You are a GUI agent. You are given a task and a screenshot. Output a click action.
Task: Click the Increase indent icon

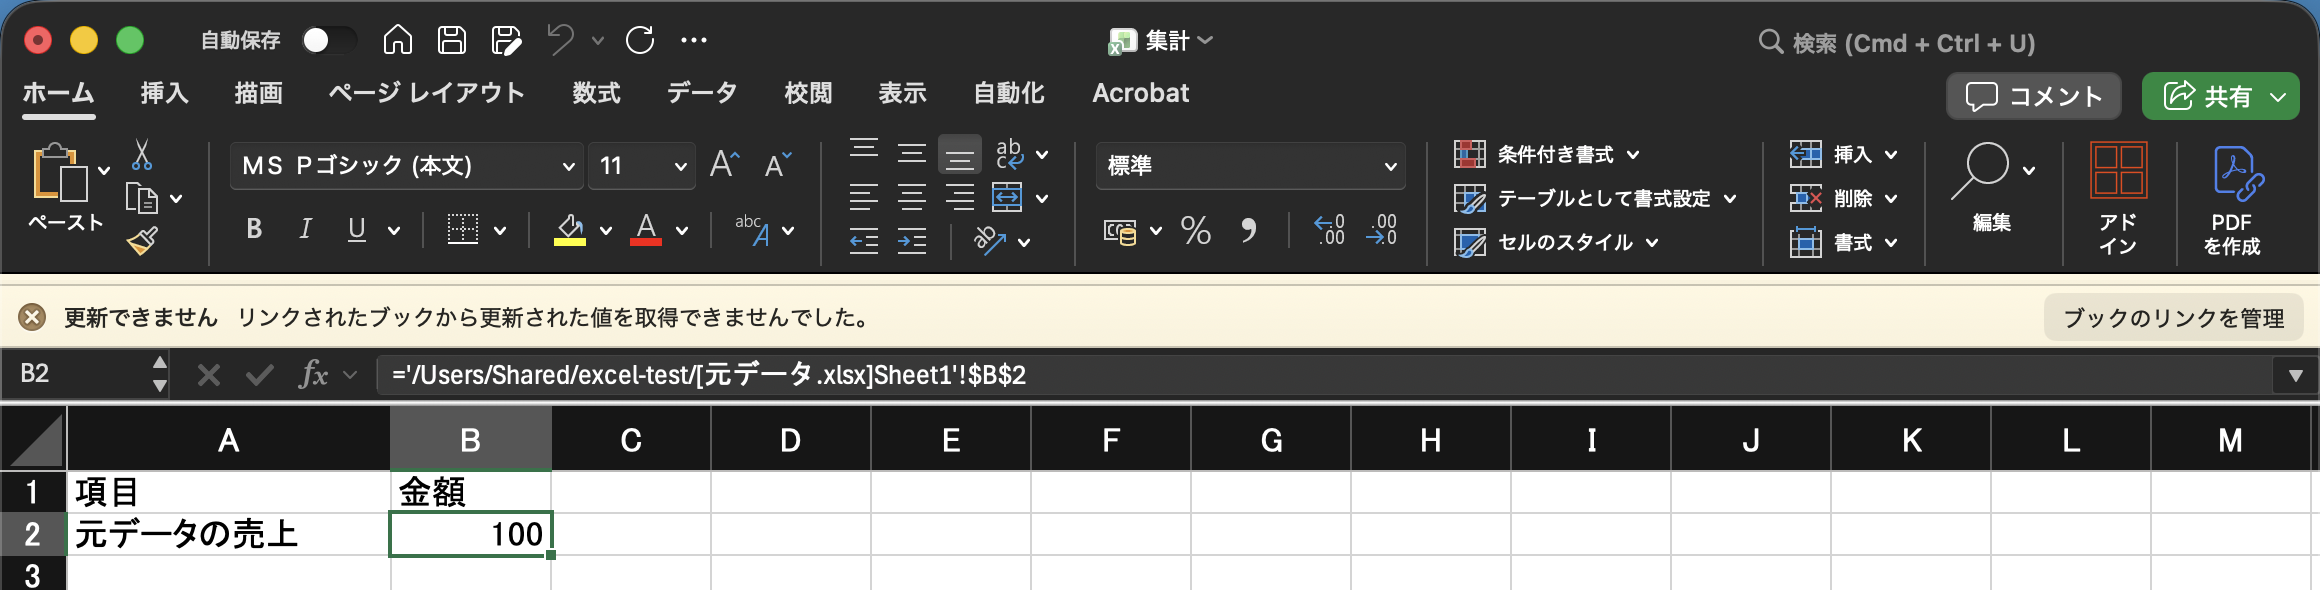point(912,241)
